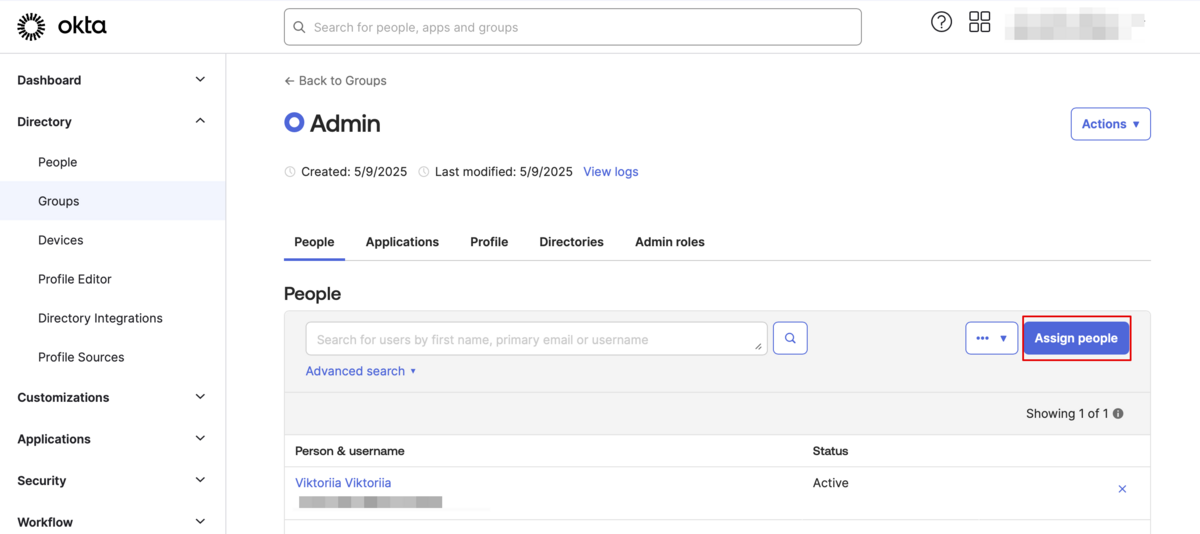Open the Profile tab
1200x534 pixels.
[489, 242]
